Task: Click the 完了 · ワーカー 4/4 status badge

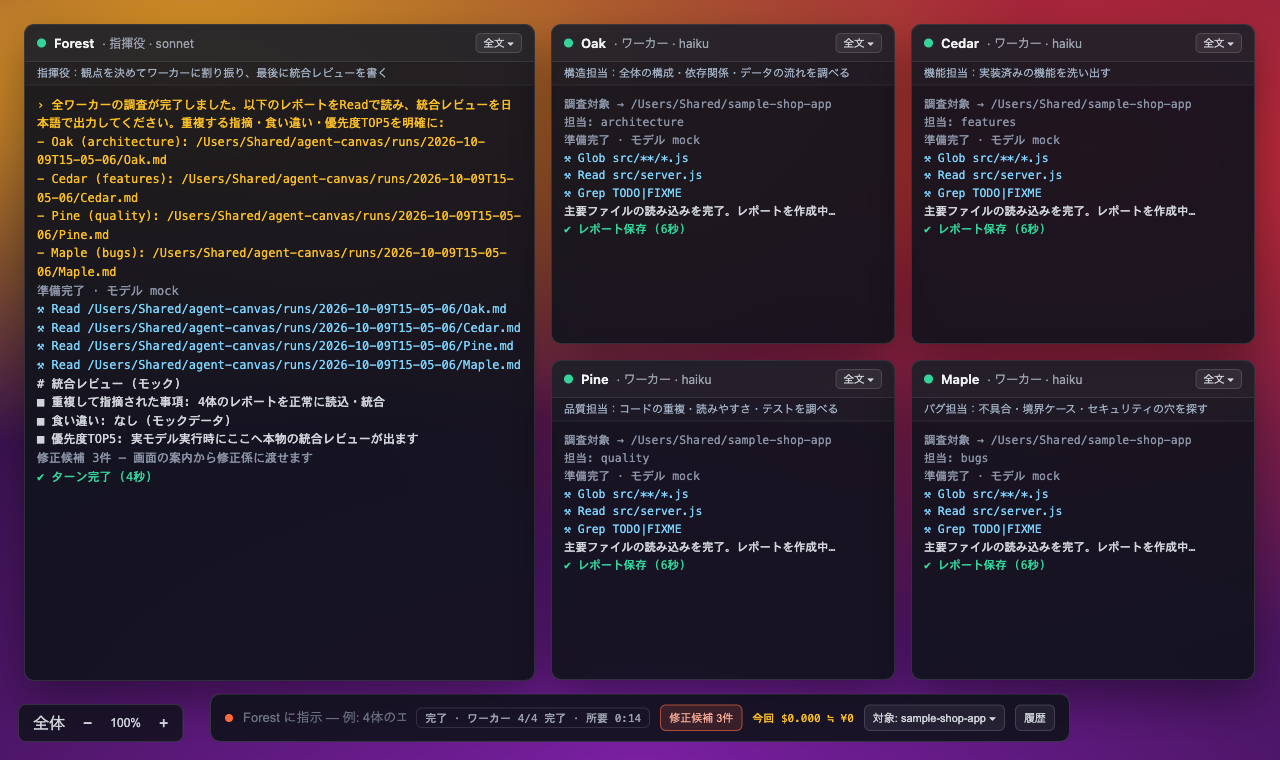Action: (533, 718)
